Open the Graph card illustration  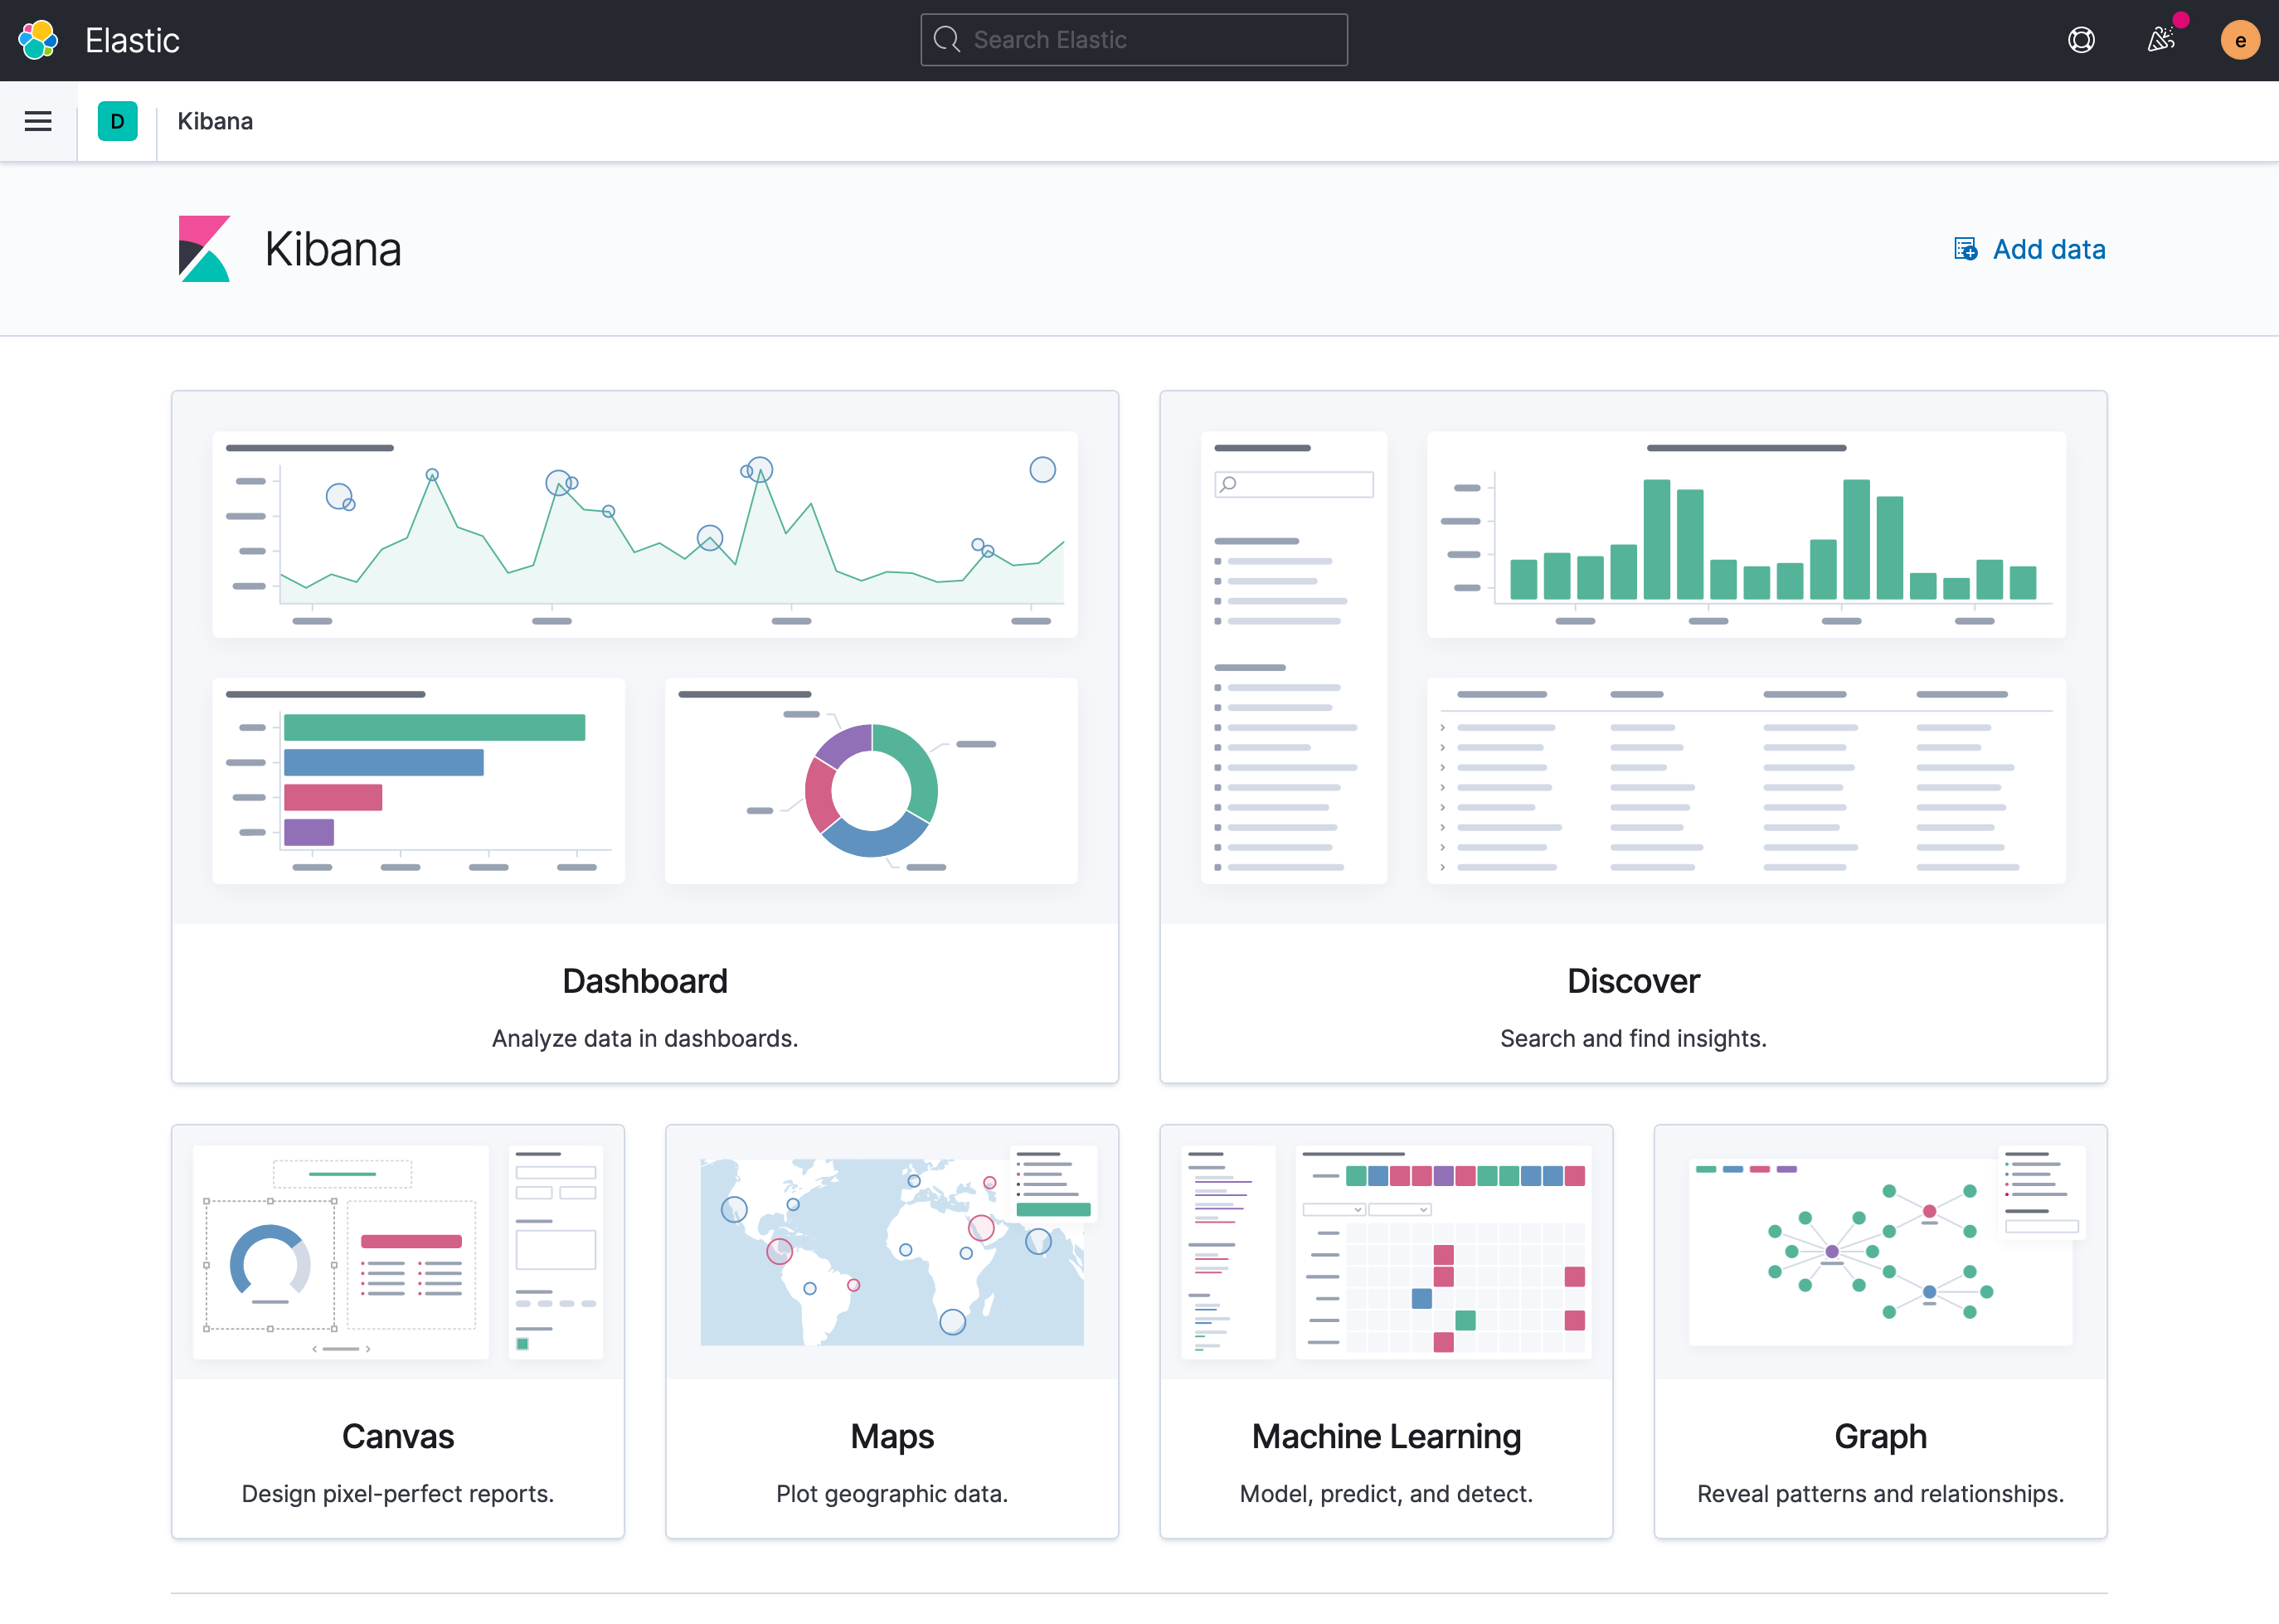pos(1879,1250)
